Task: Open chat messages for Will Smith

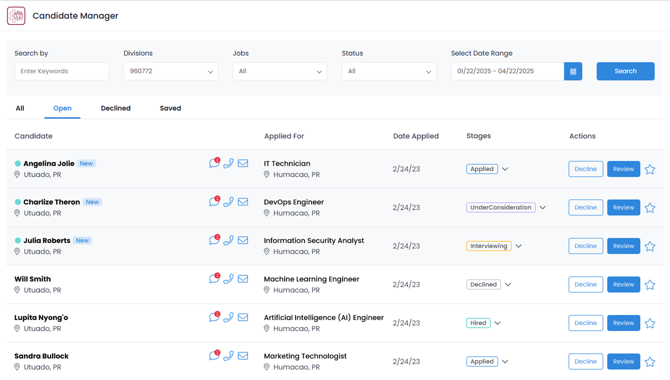Action: tap(214, 278)
